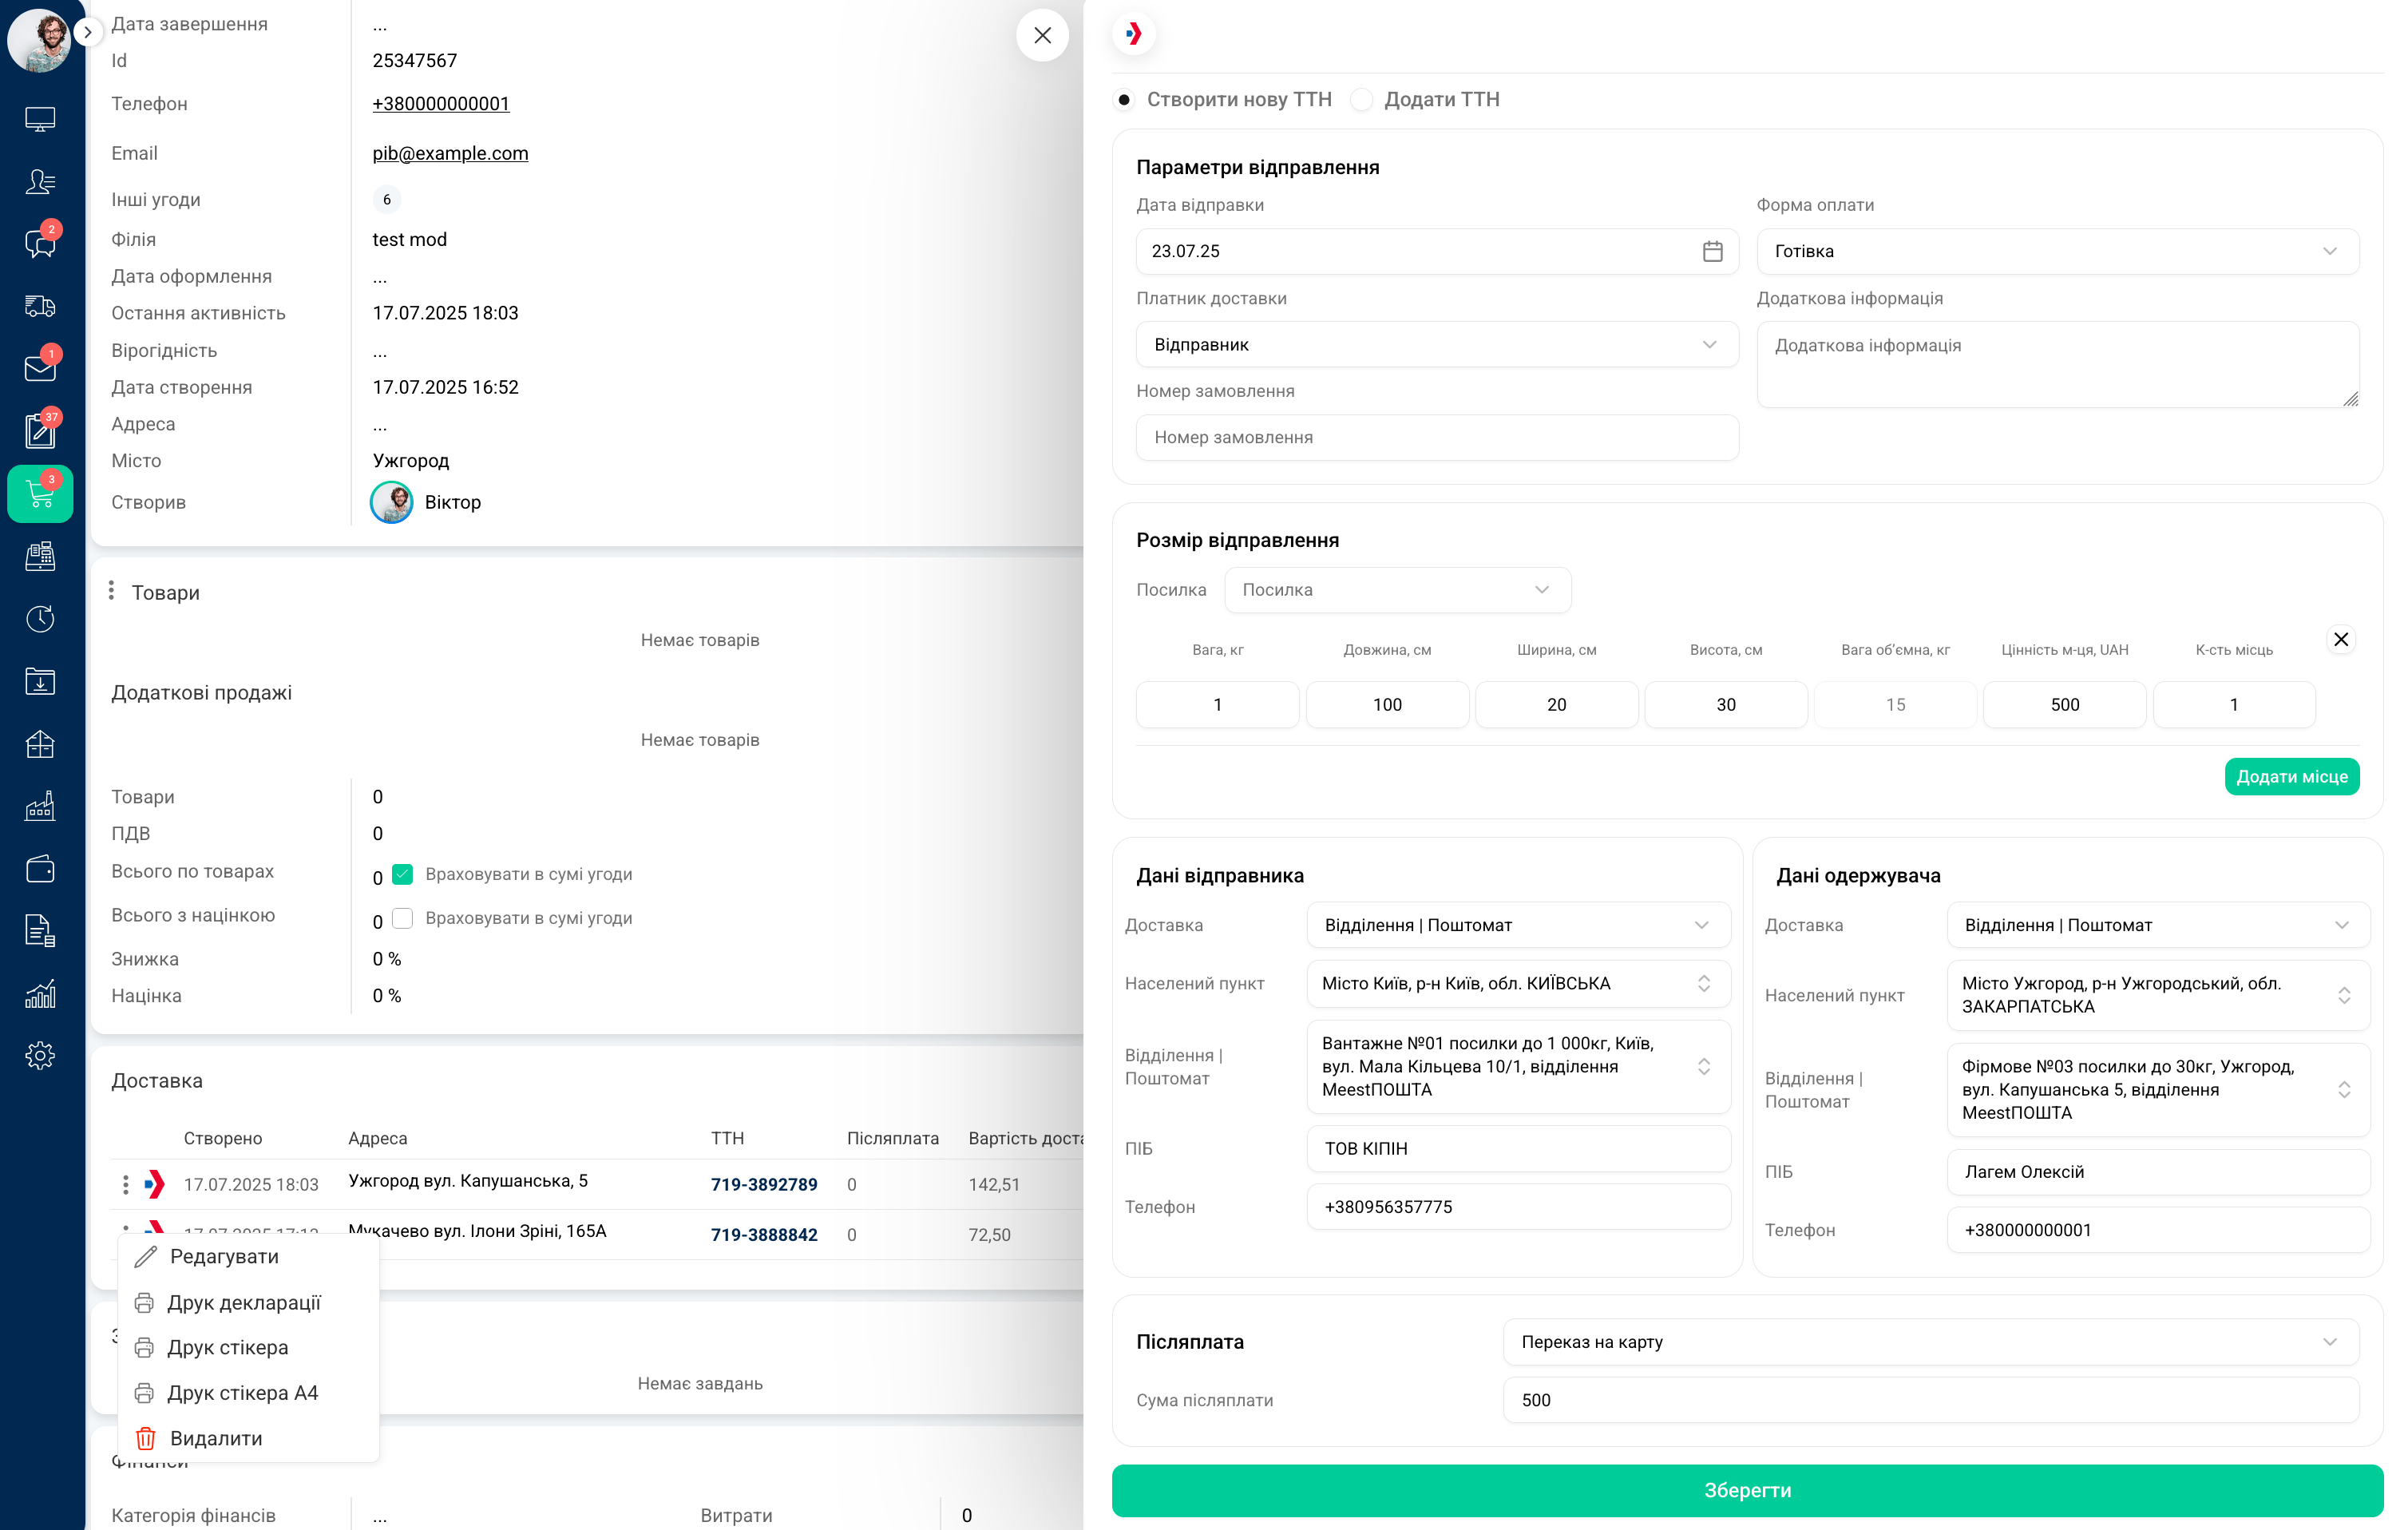The image size is (2408, 1530).
Task: Click sender Телефон field +380956357775
Action: (1518, 1207)
